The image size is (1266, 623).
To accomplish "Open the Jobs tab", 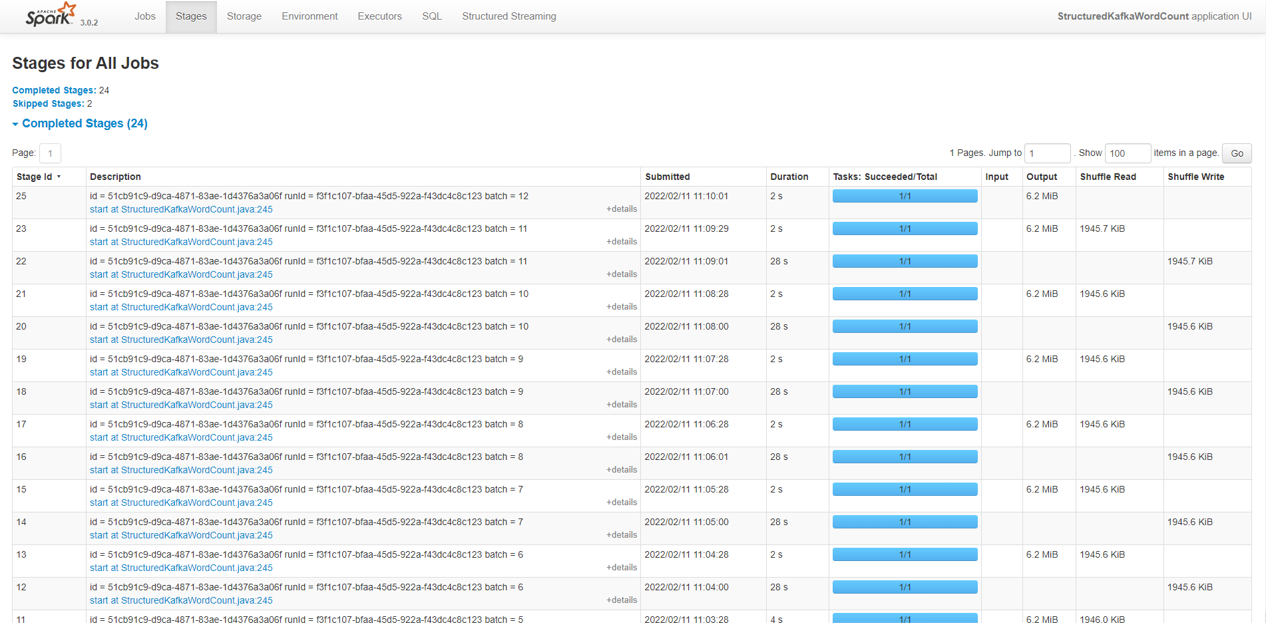I will tap(145, 16).
